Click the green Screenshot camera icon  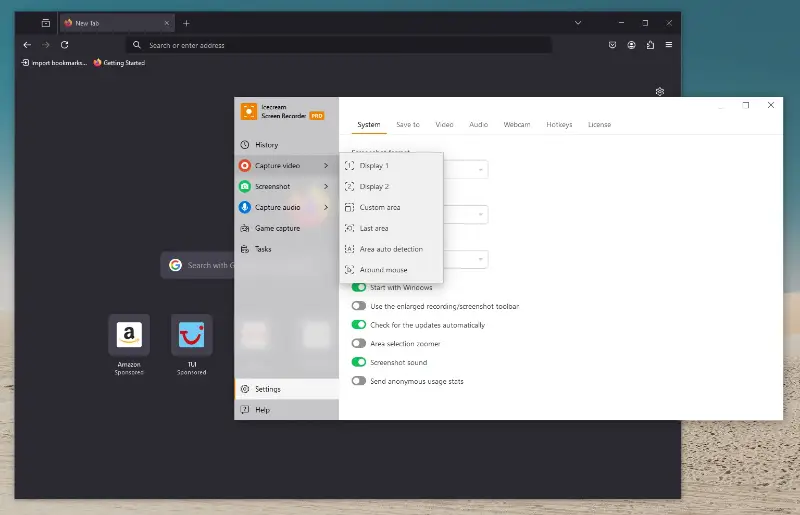point(245,186)
